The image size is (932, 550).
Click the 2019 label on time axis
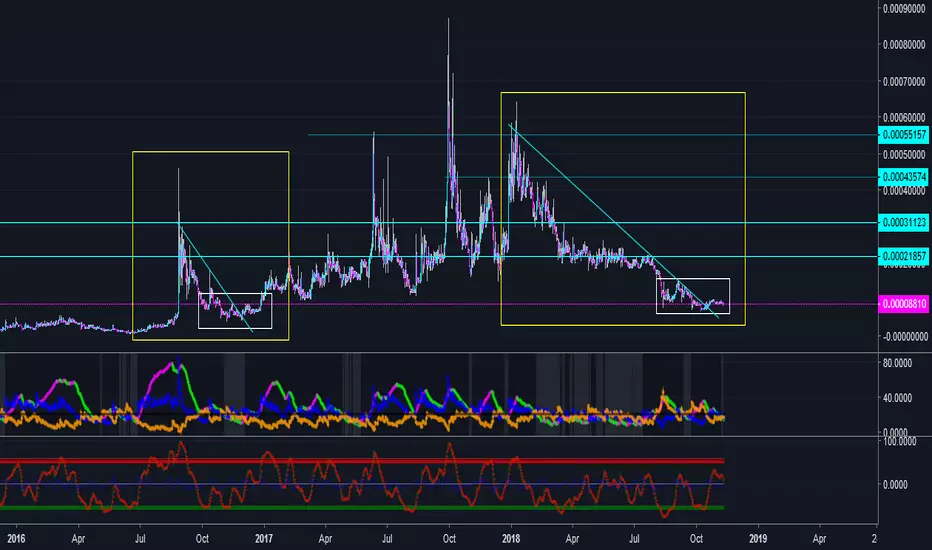(x=758, y=539)
